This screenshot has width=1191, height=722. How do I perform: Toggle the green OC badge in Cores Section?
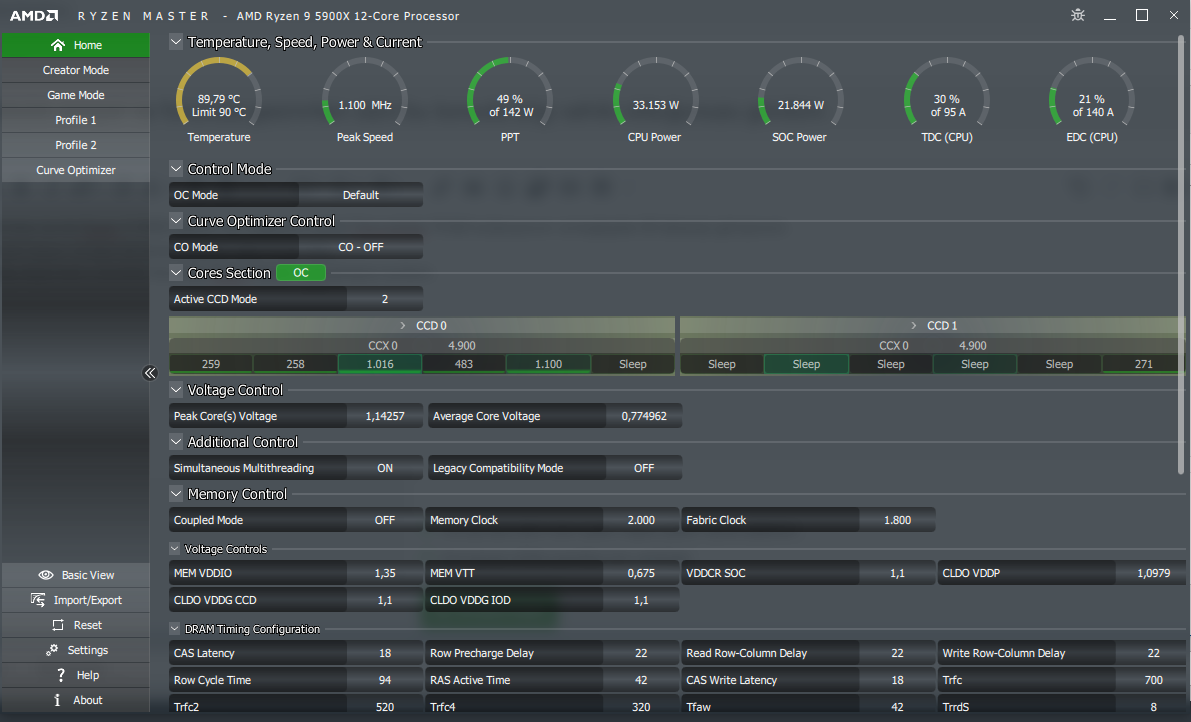point(301,273)
